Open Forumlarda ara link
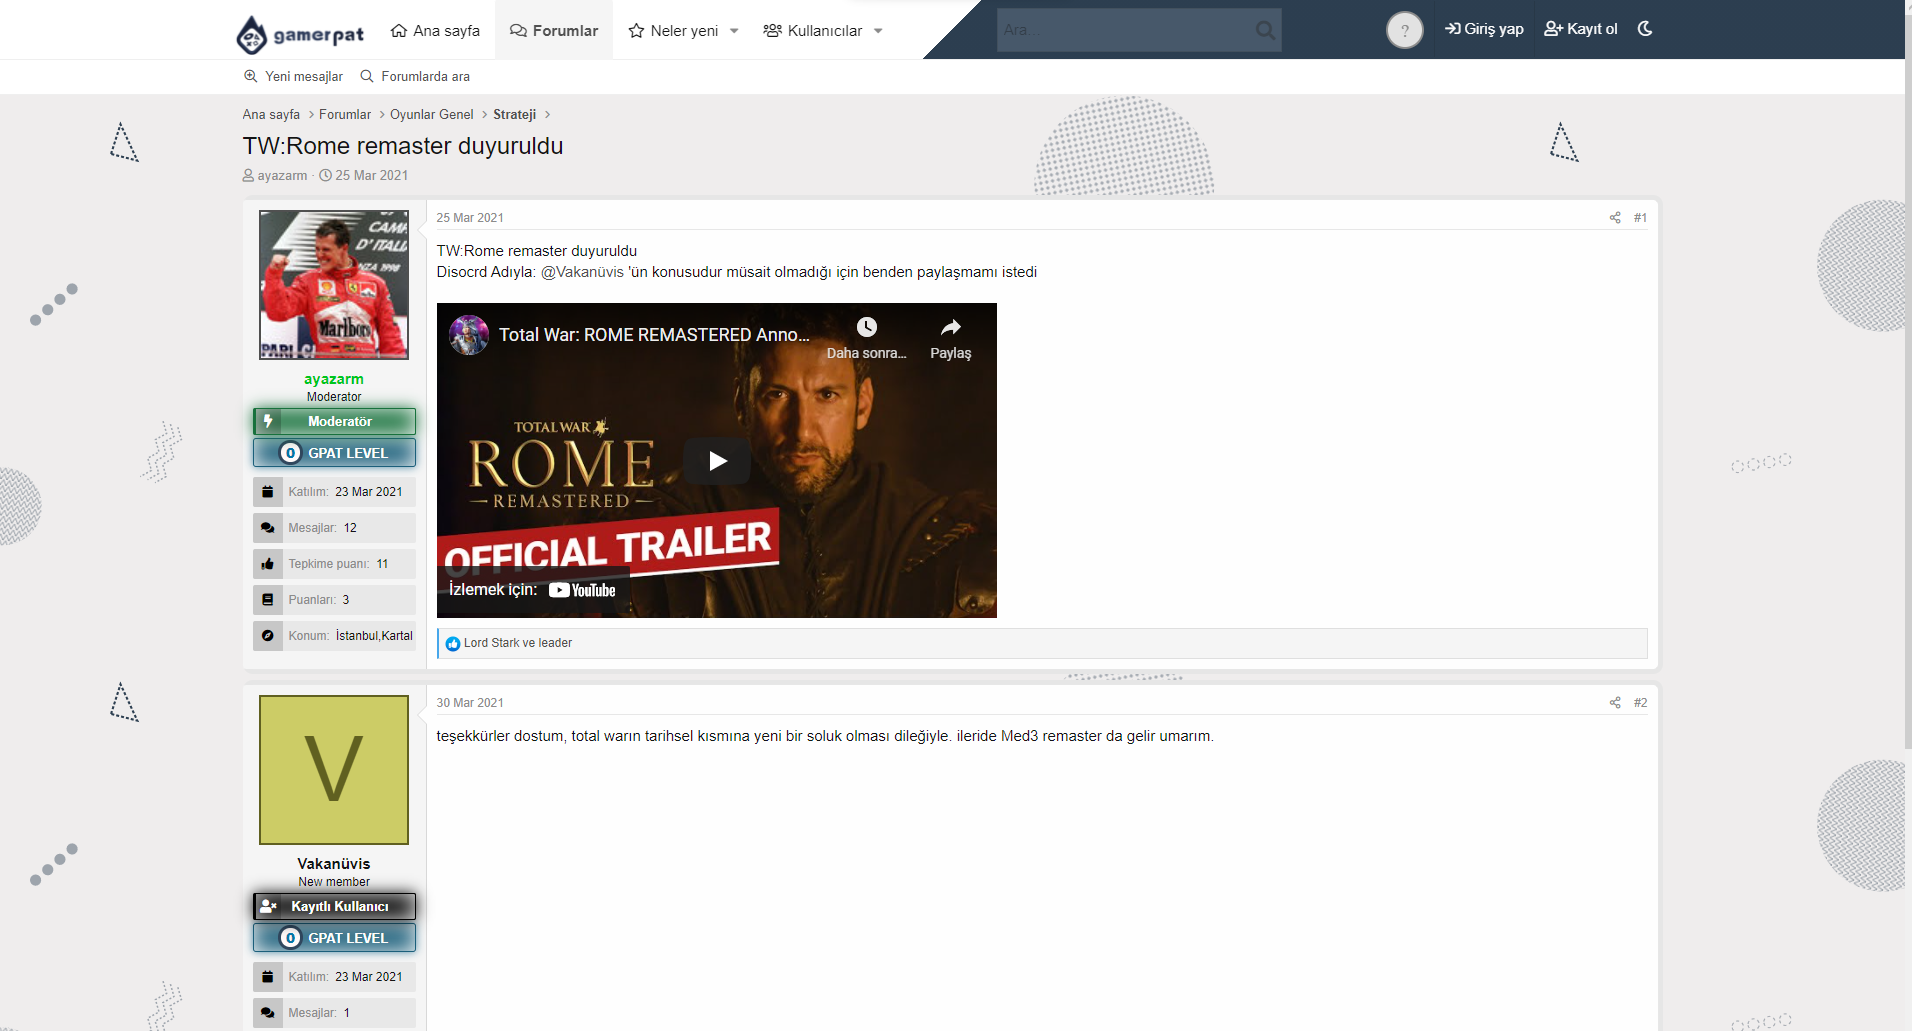The image size is (1912, 1031). point(415,76)
